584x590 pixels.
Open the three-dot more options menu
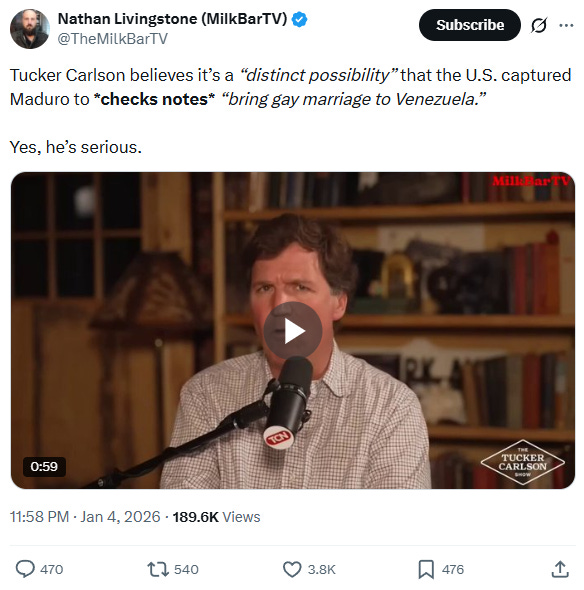pos(566,25)
